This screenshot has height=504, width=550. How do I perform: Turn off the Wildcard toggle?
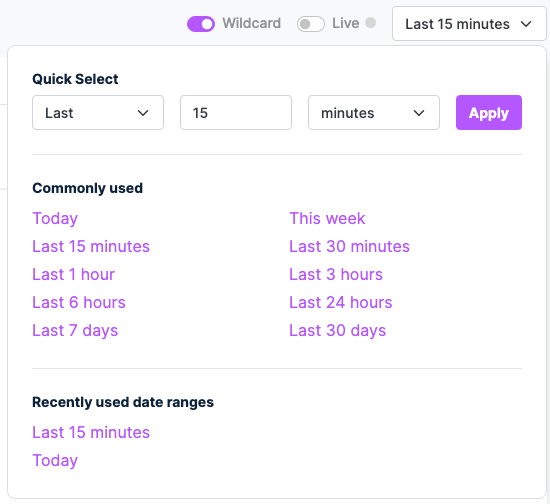point(201,24)
